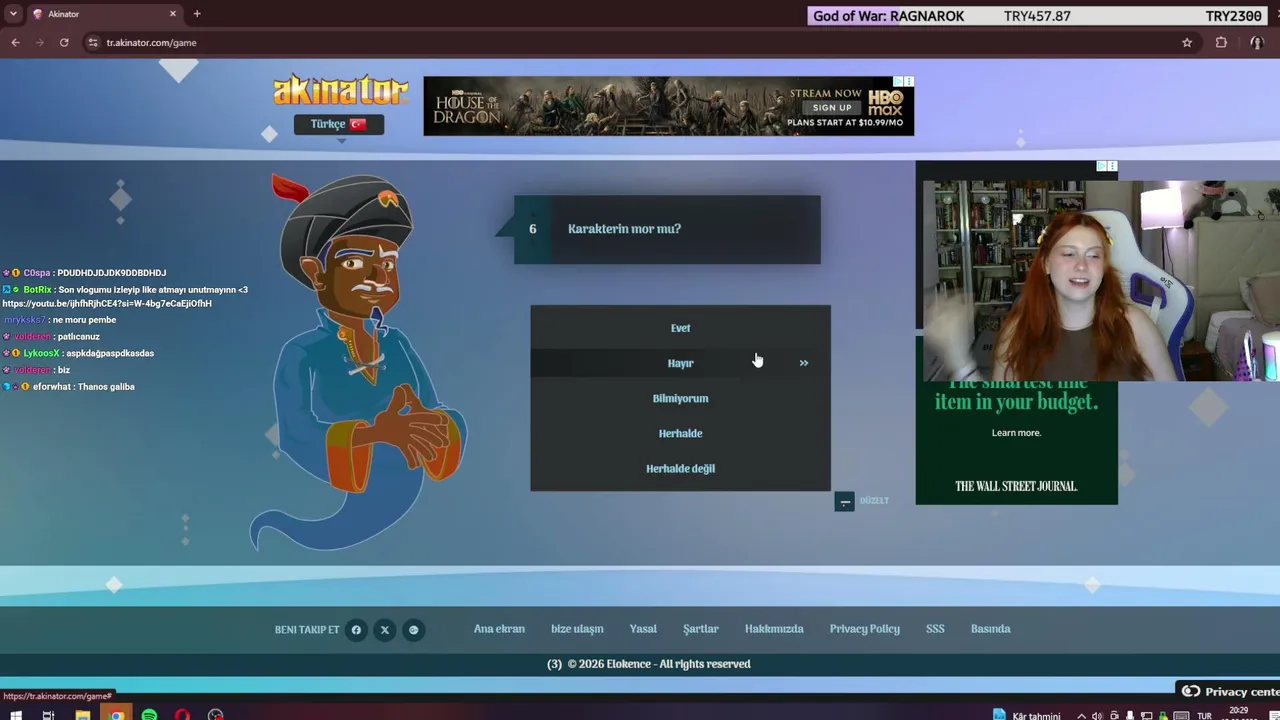Viewport: 1280px width, 720px height.
Task: Click "Learn more." in the Wall Street Journal ad
Action: tap(1016, 433)
